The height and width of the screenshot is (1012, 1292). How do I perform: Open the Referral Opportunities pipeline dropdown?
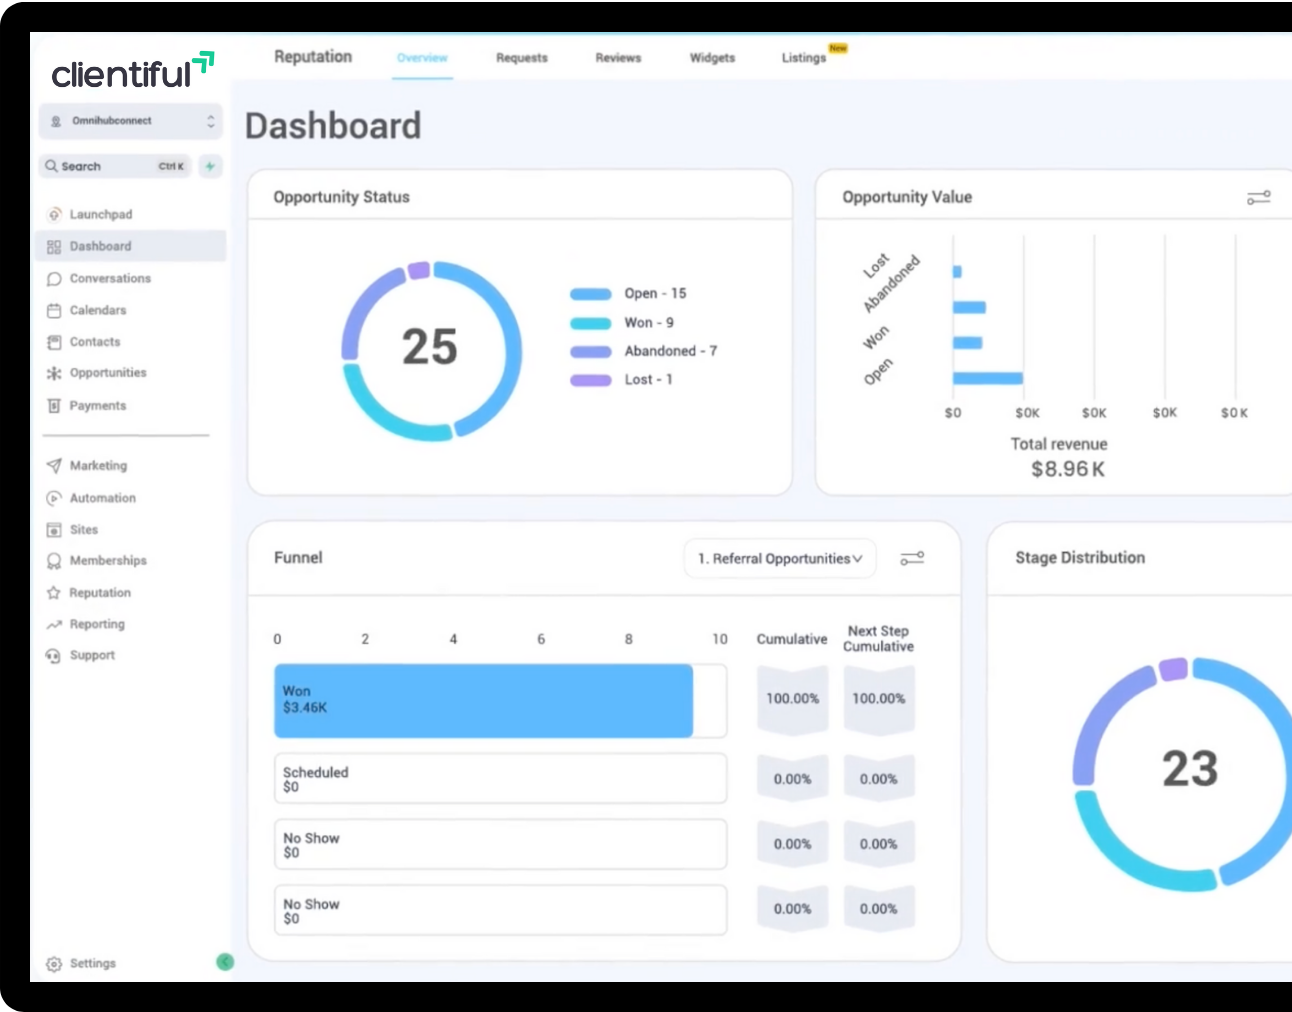780,559
